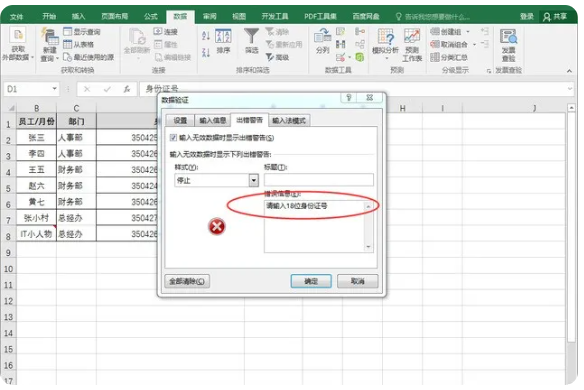This screenshot has height=390, width=584.
Task: Click 显示查询 (Show Queries) in ribbon
Action: pos(82,32)
